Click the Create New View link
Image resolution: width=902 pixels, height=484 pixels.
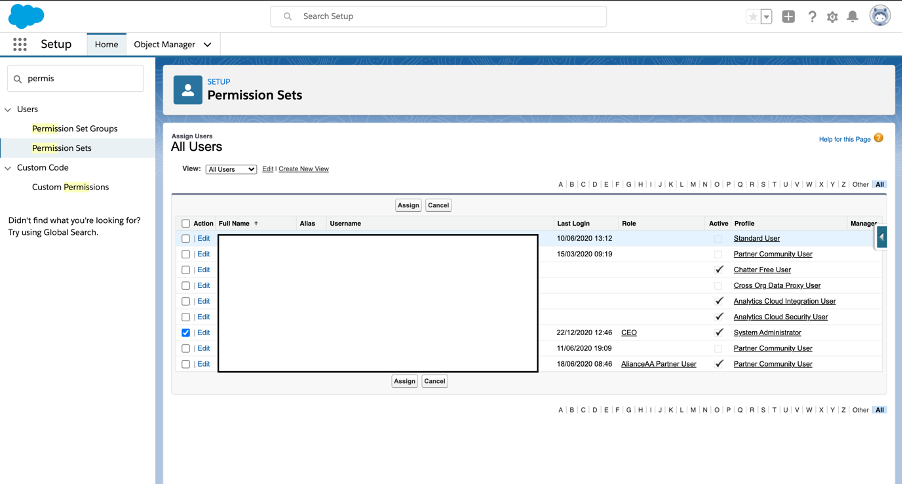click(304, 169)
